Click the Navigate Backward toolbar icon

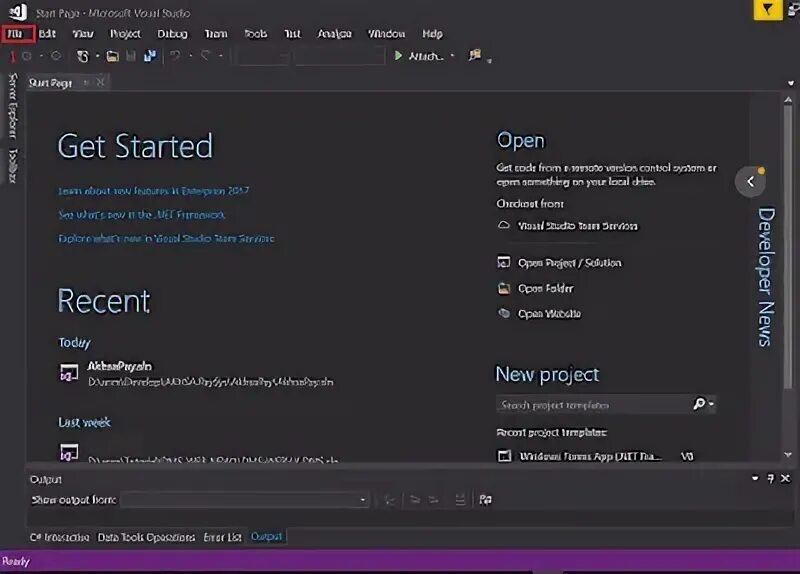(27, 56)
